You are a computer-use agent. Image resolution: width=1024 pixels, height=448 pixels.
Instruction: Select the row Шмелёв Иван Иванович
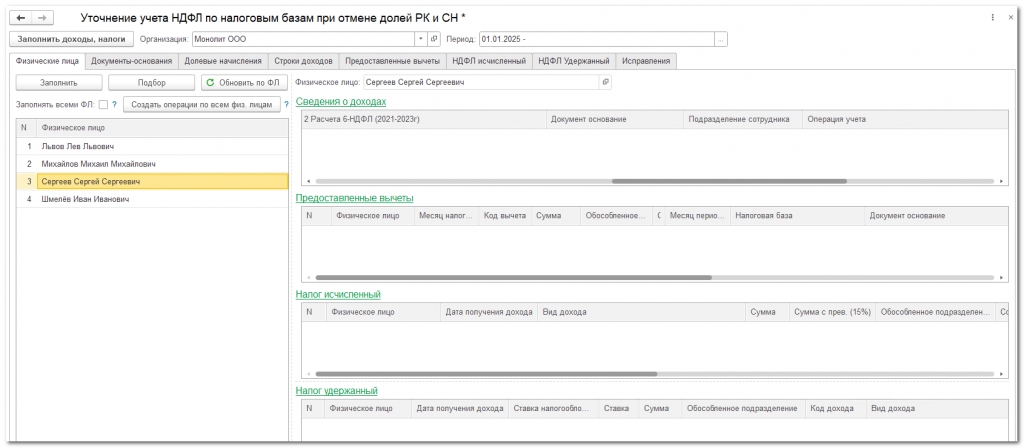point(152,199)
